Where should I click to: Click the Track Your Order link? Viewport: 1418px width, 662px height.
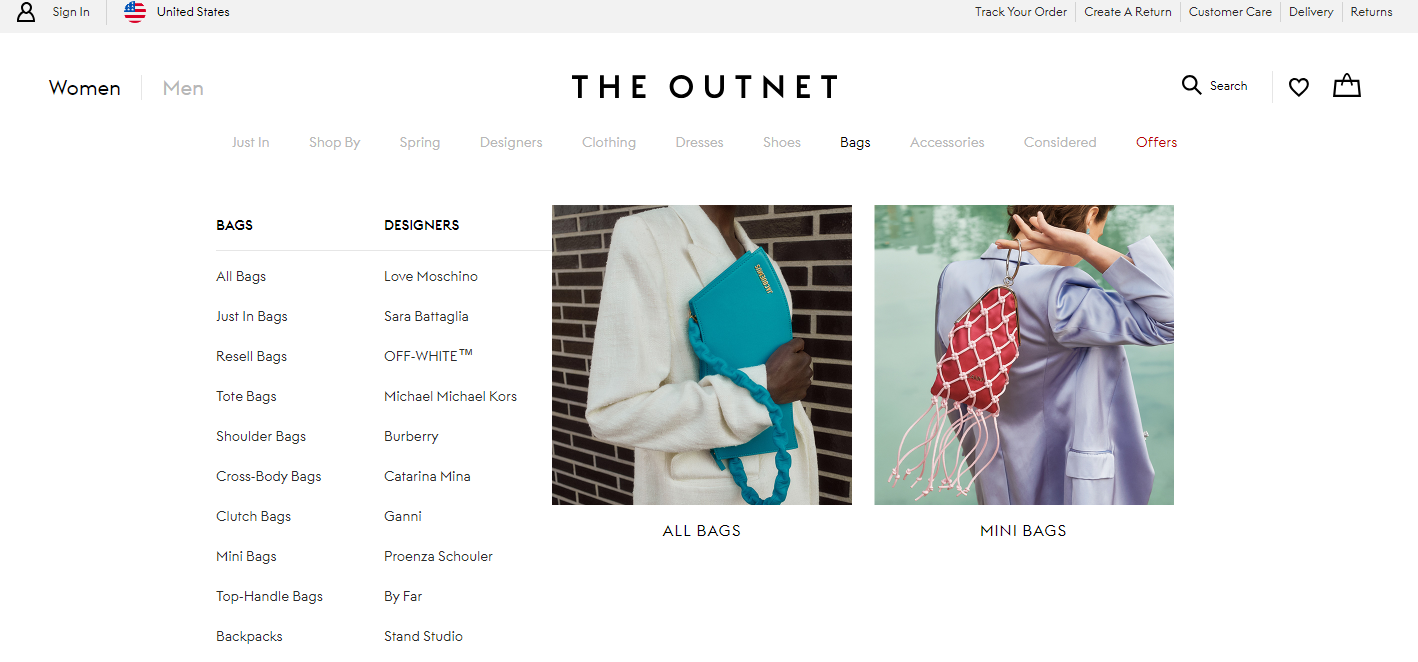[1021, 12]
